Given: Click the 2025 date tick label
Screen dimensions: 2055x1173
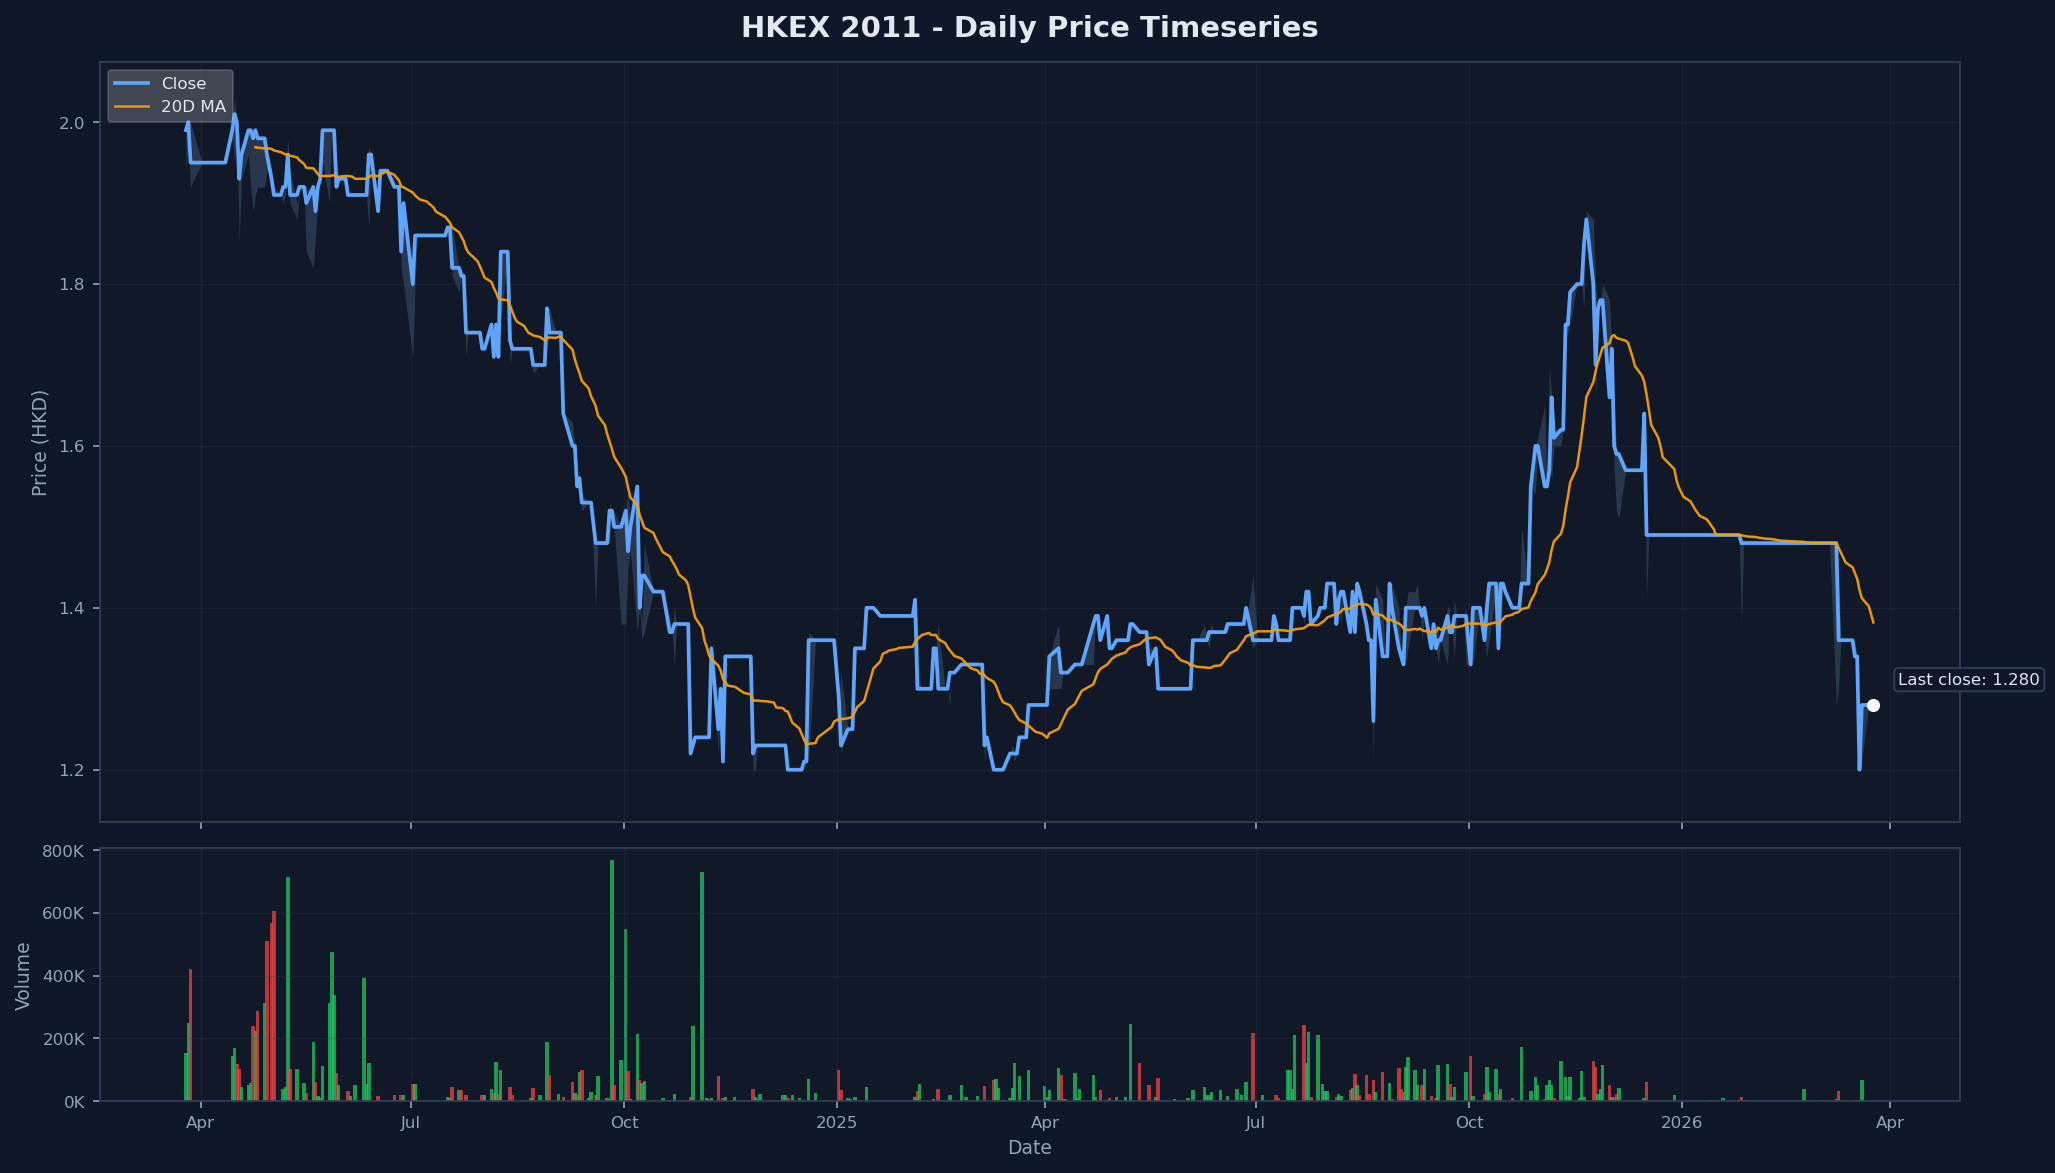Looking at the screenshot, I should click(x=837, y=1123).
